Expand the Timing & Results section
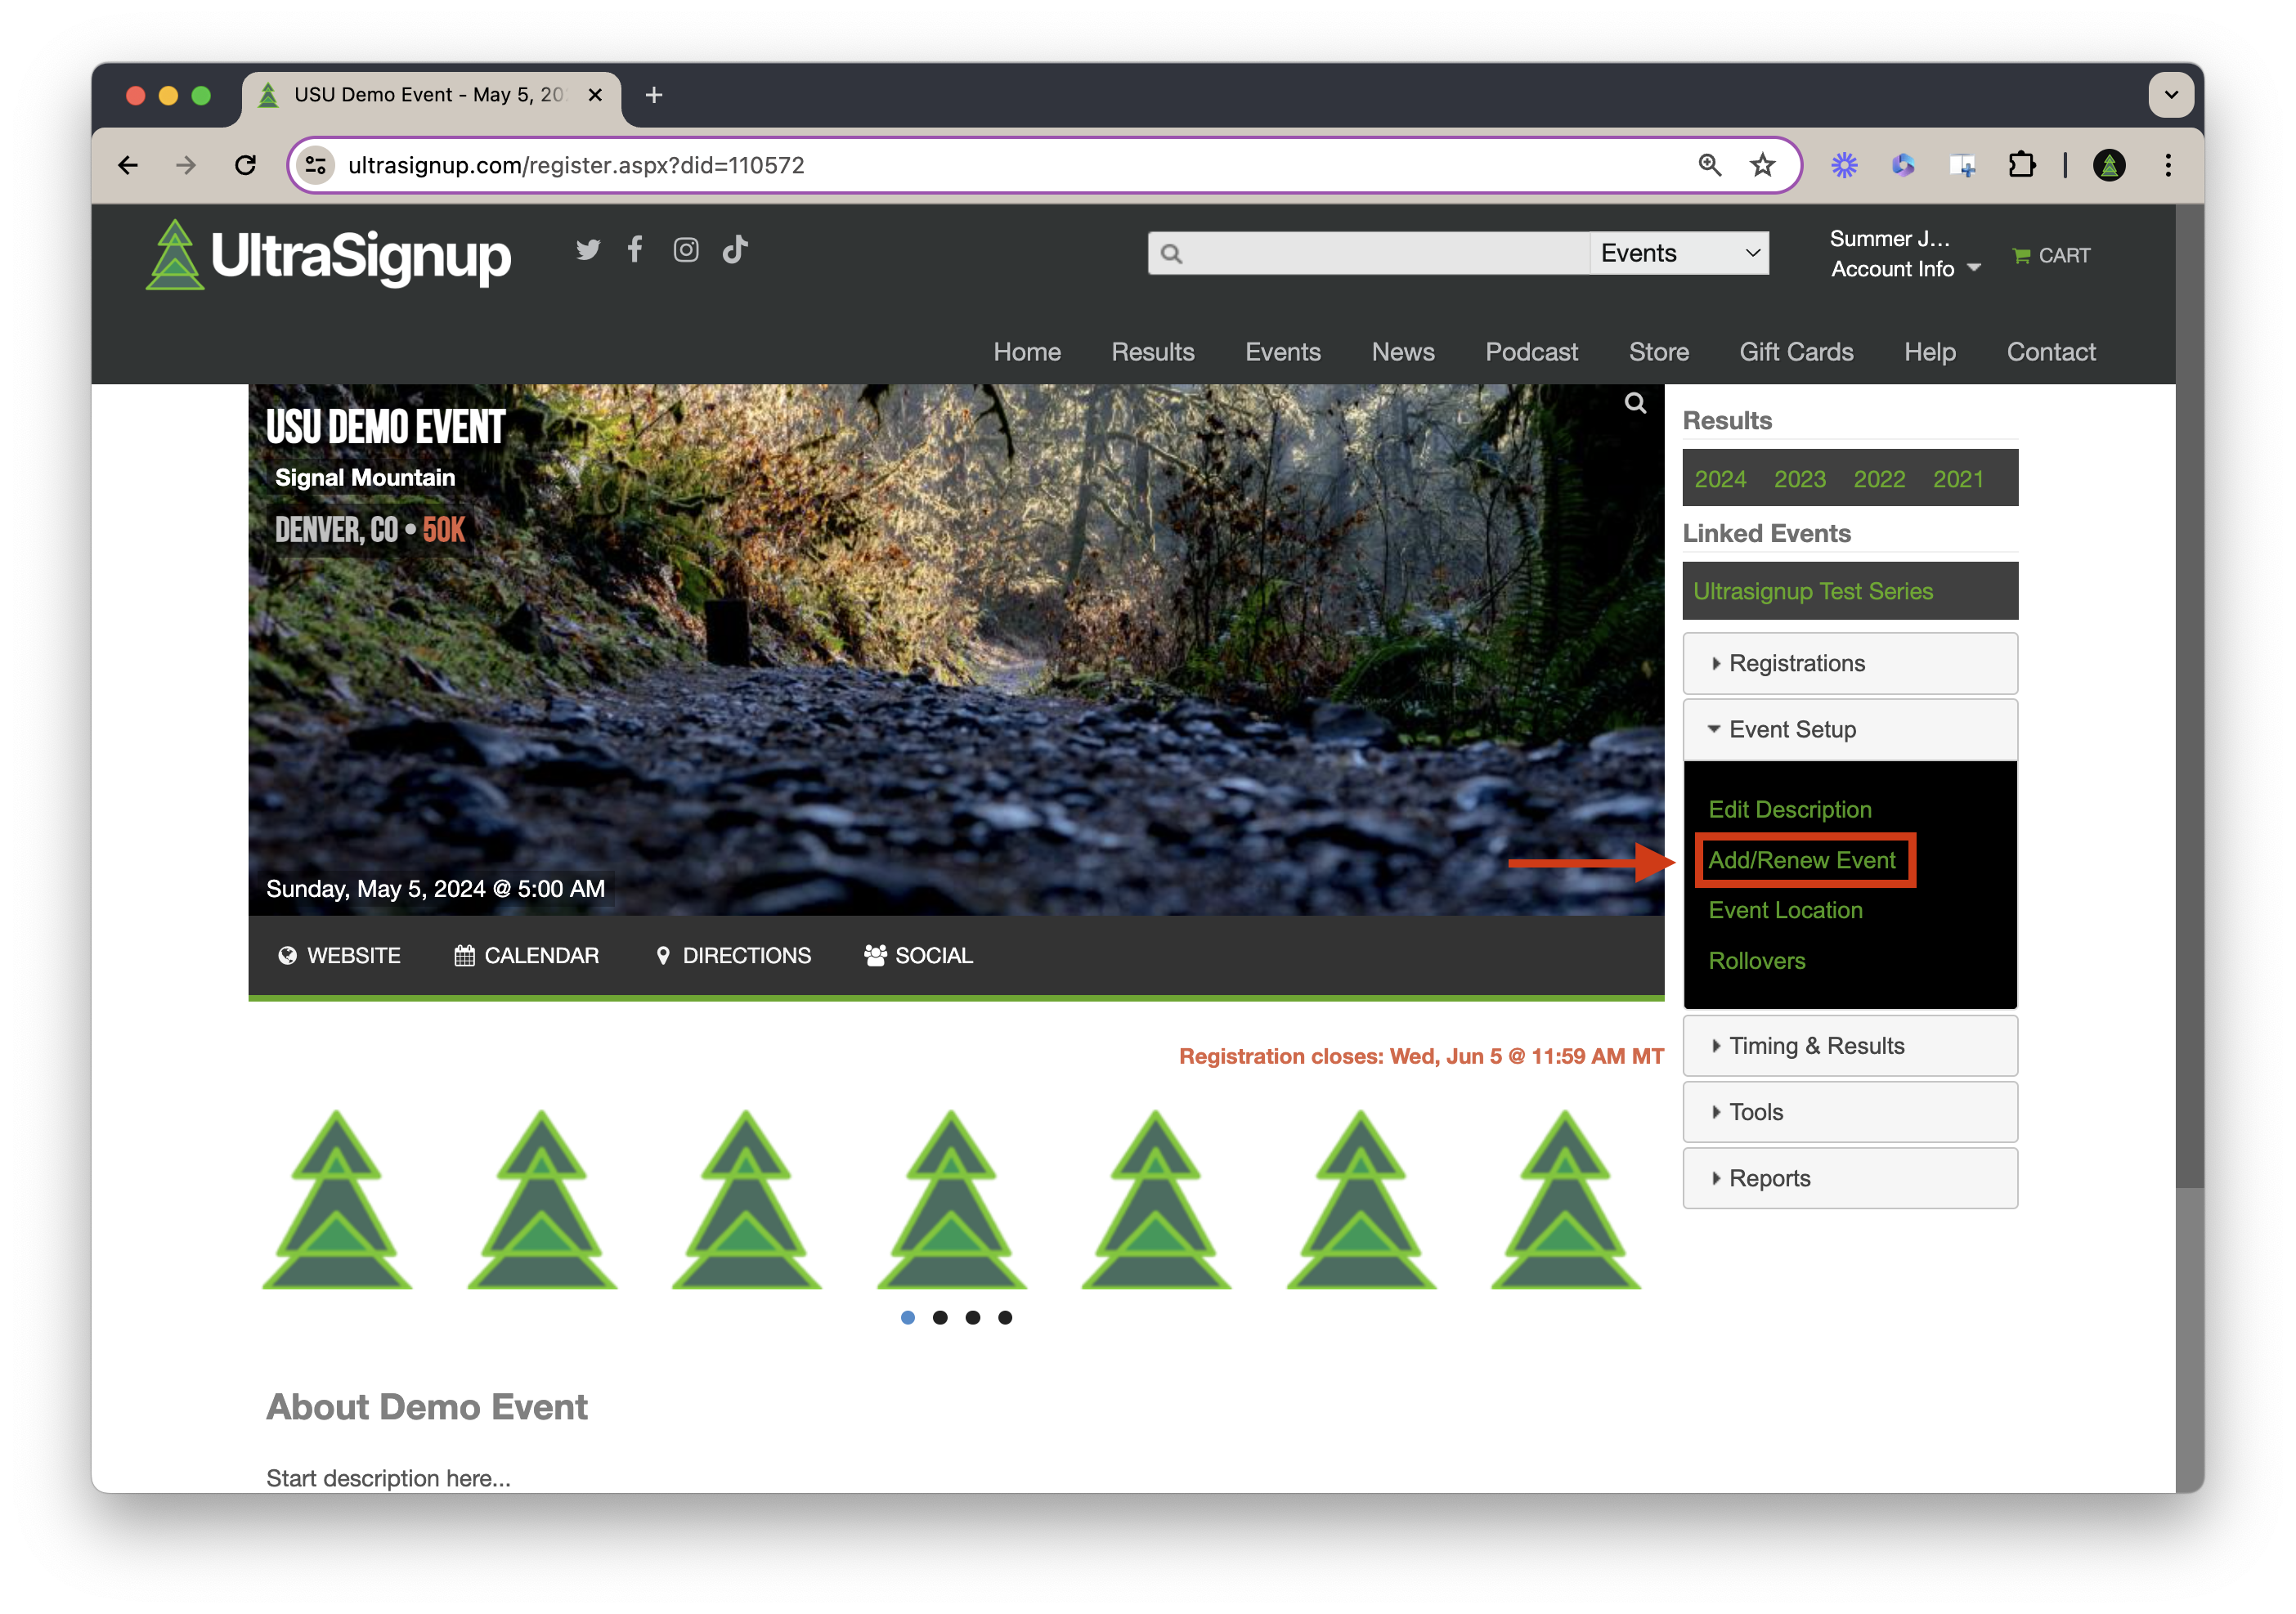The height and width of the screenshot is (1614, 2296). pos(1850,1046)
